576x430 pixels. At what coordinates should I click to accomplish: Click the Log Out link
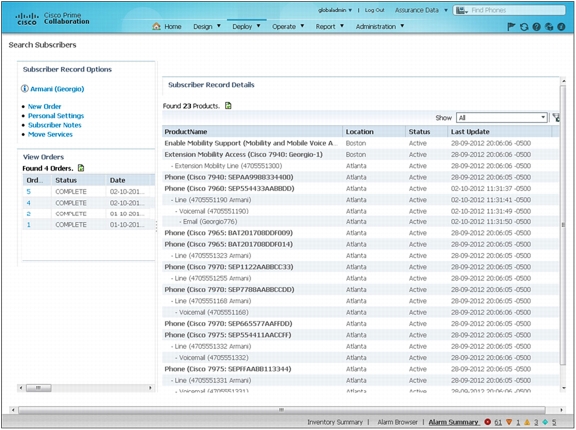[x=374, y=10]
